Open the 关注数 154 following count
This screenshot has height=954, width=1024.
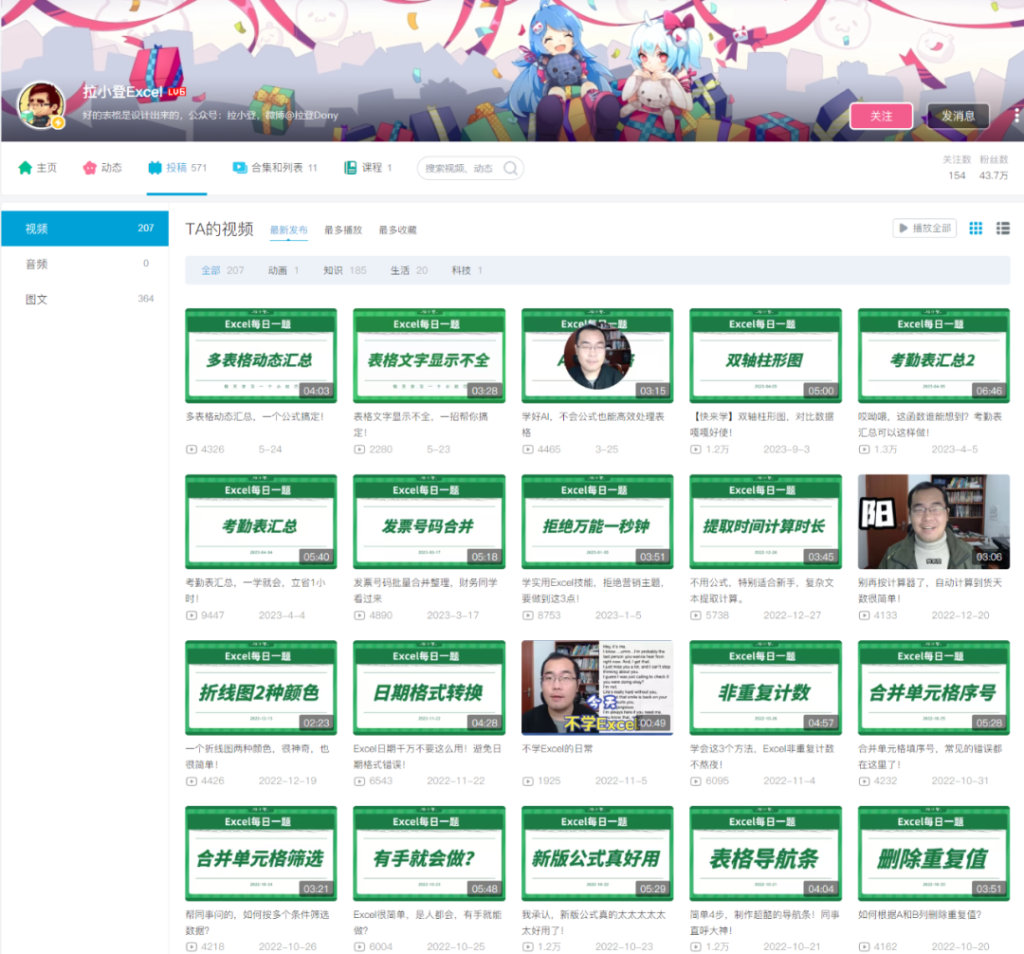[x=957, y=168]
